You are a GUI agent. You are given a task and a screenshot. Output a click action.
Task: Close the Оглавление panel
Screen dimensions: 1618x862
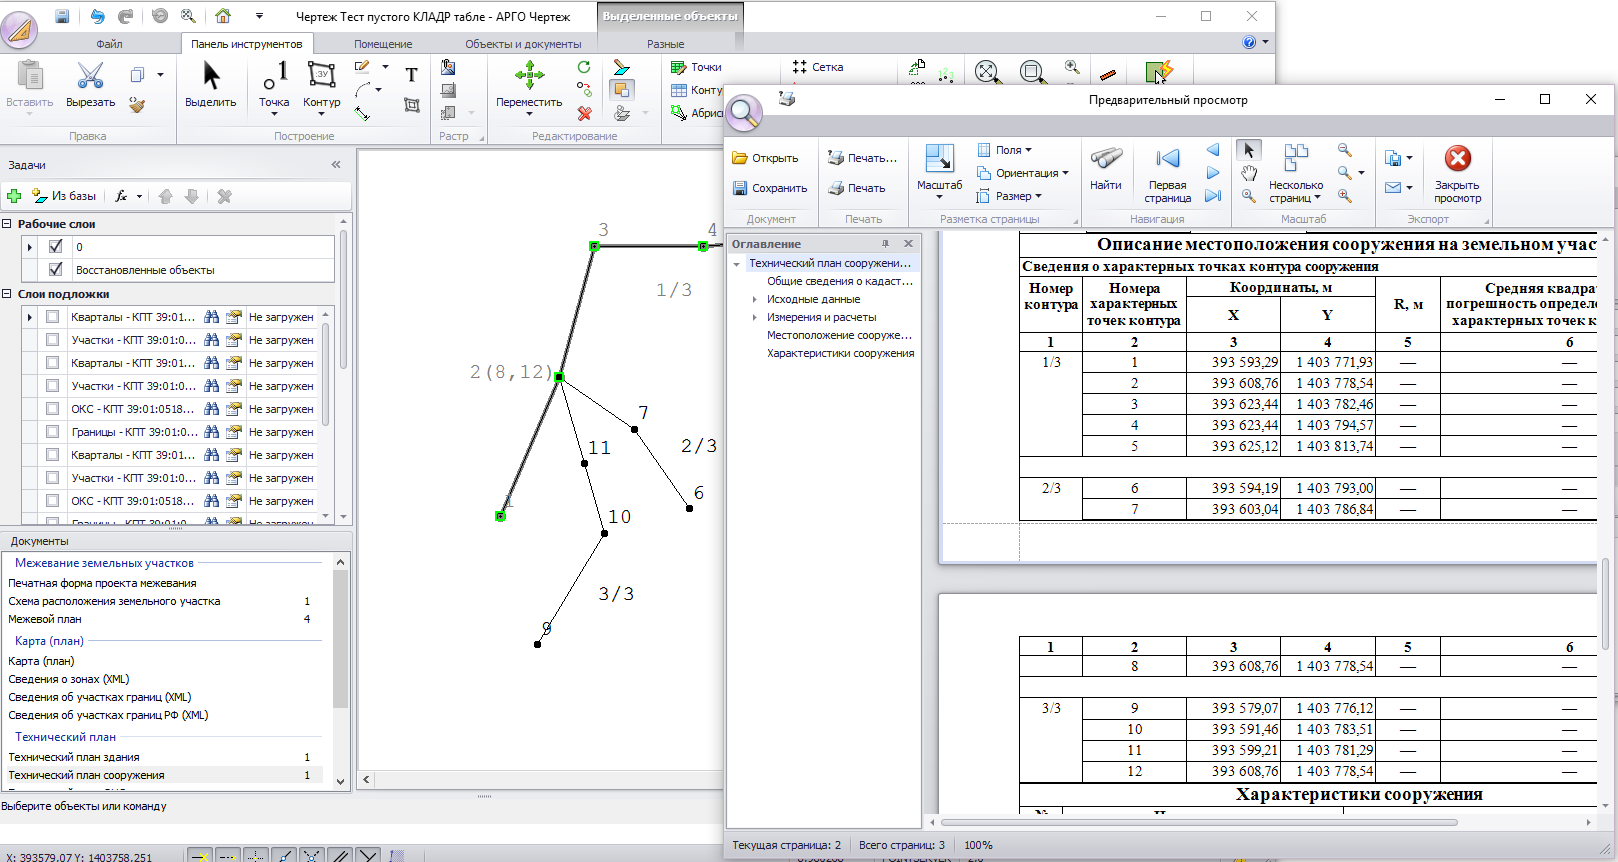click(908, 244)
